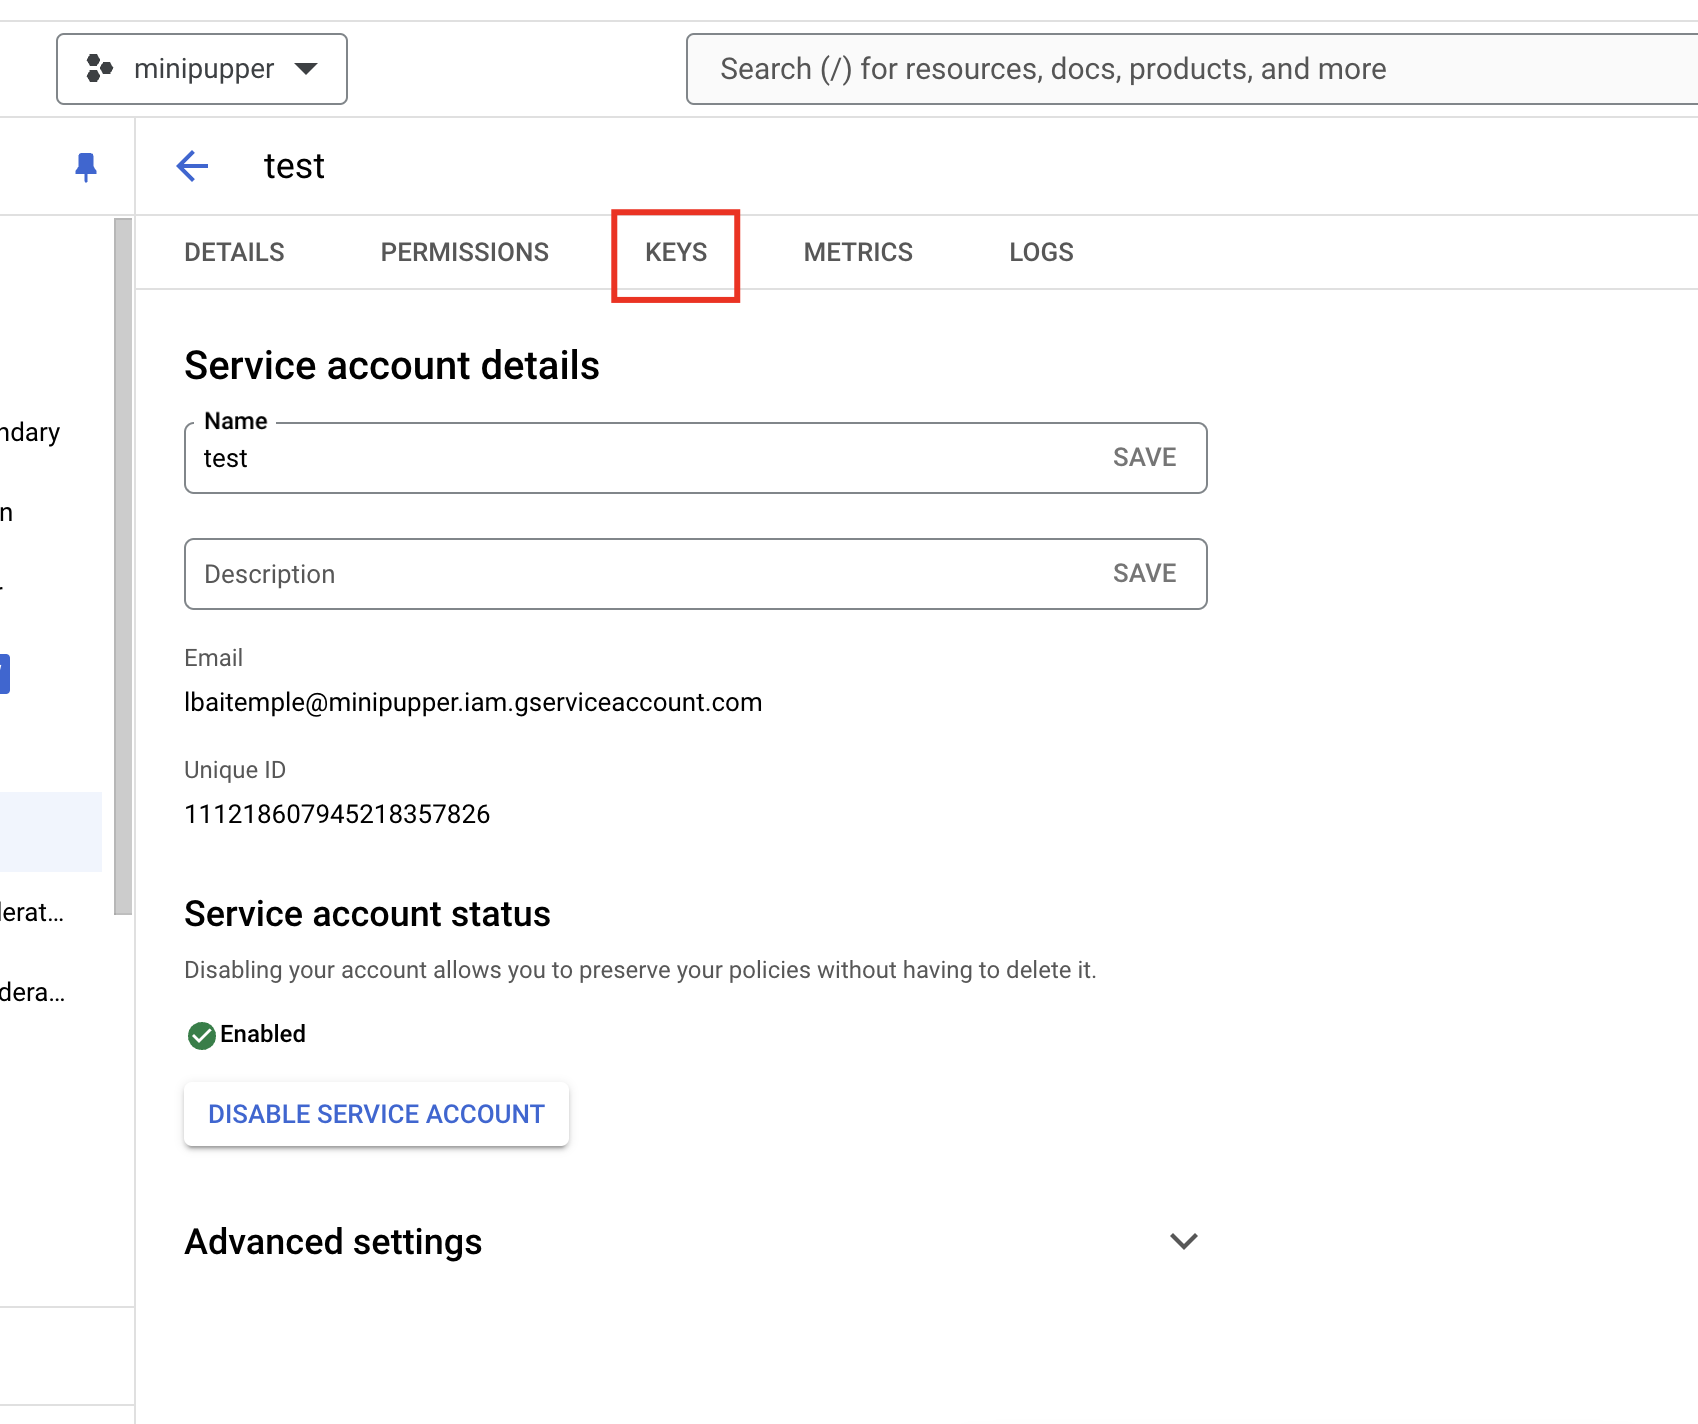Switch to the Details tab
The image size is (1698, 1424).
point(234,252)
